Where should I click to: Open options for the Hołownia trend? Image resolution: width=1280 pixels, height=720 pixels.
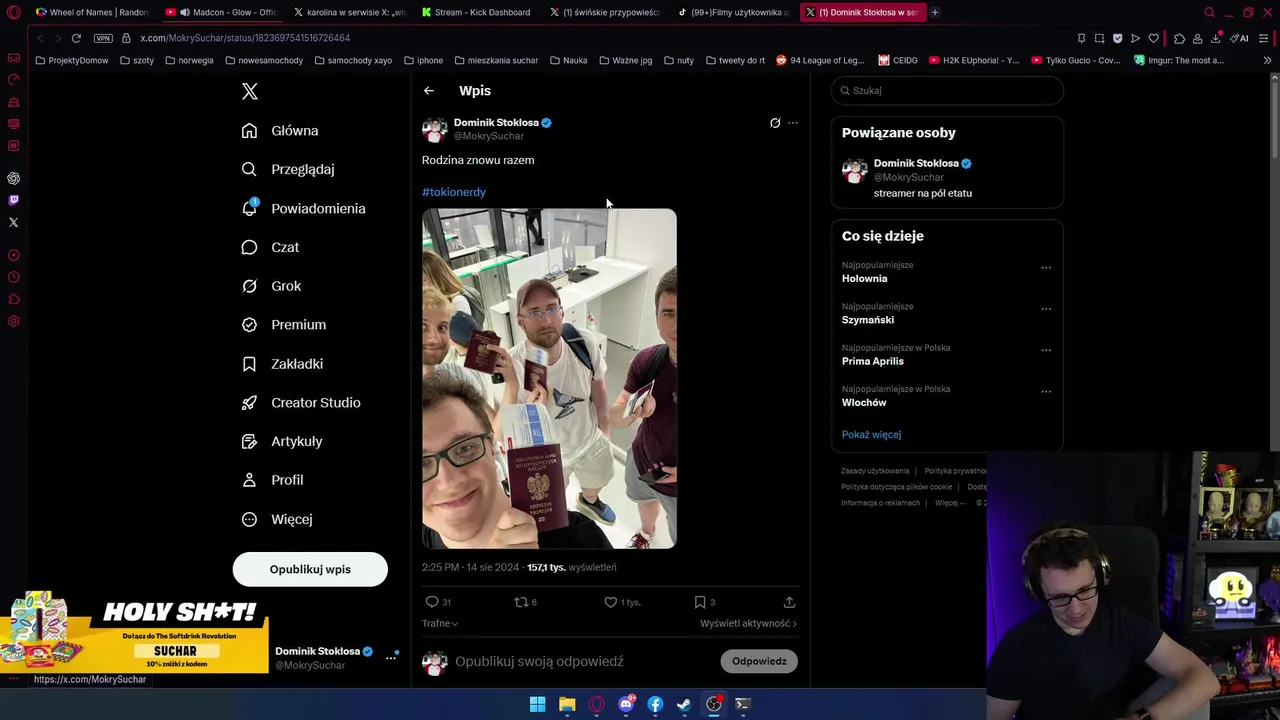(1046, 267)
